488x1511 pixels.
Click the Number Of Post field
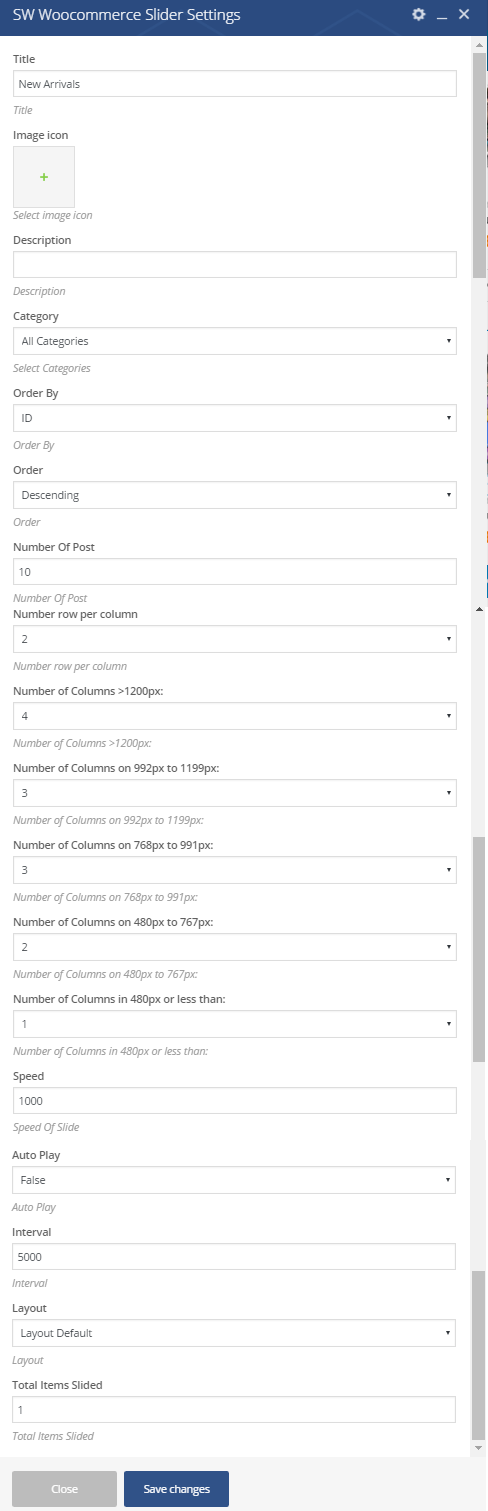pyautogui.click(x=235, y=572)
